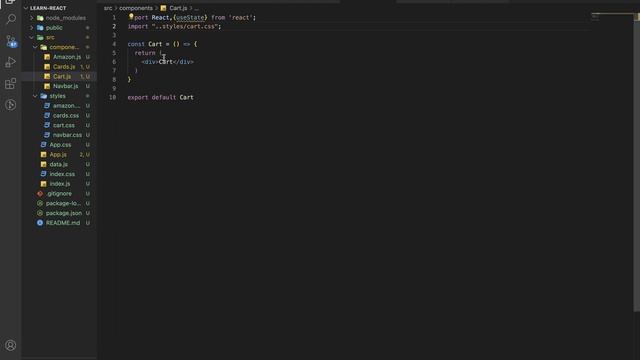Open README.md in the explorer
Viewport: 640px width, 360px height.
click(63, 223)
